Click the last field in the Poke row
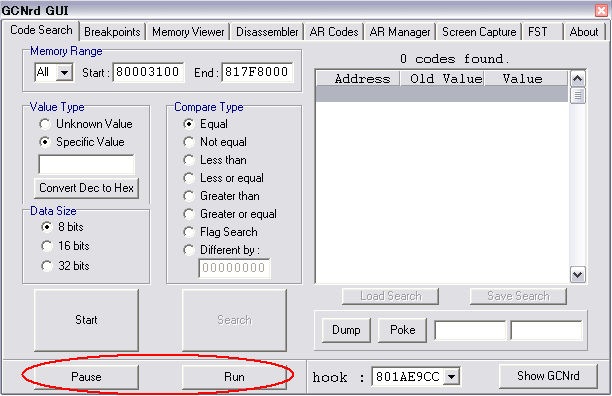The width and height of the screenshot is (612, 396). pos(546,330)
